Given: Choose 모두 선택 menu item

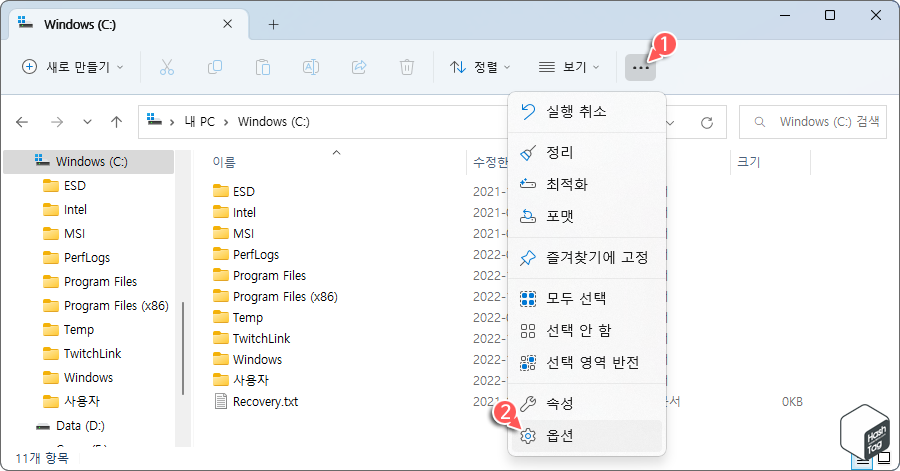Looking at the screenshot, I should pyautogui.click(x=587, y=298).
